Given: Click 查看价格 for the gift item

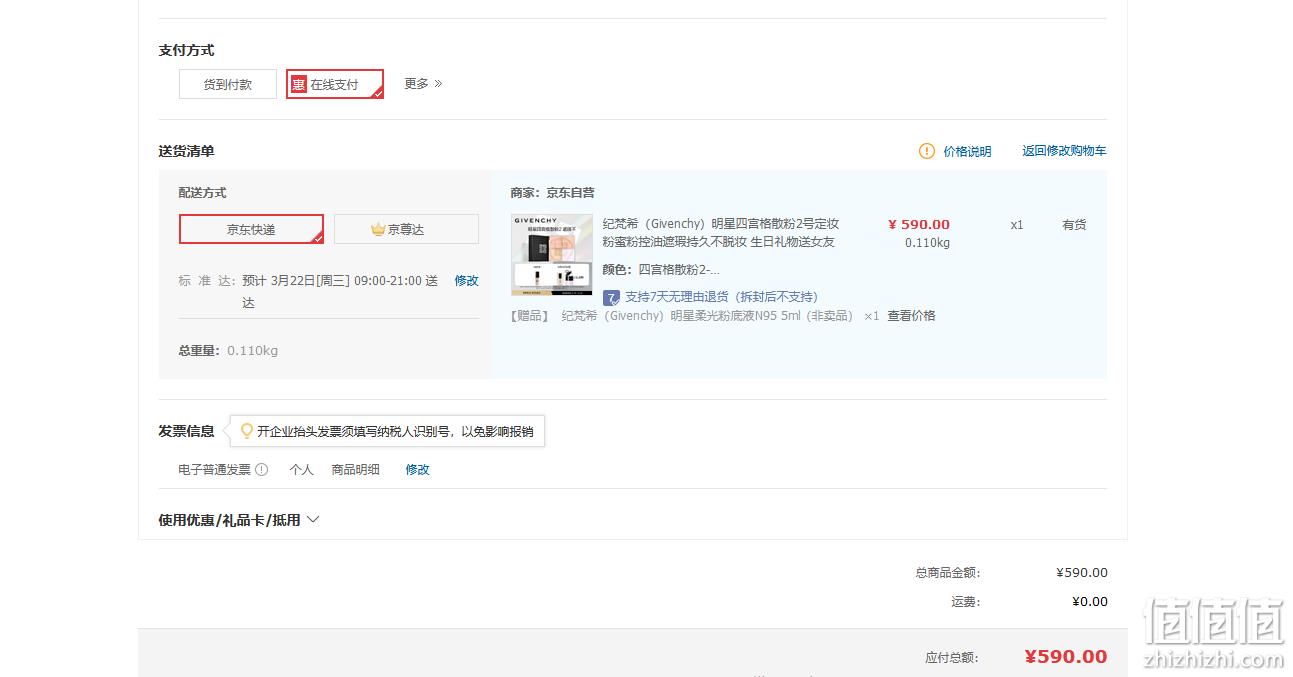Looking at the screenshot, I should (911, 316).
